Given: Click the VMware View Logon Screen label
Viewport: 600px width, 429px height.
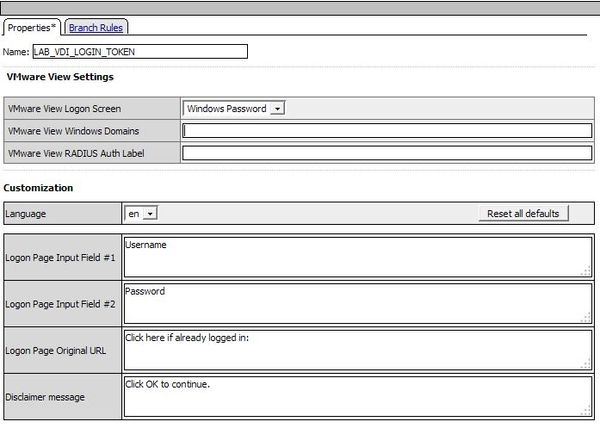Looking at the screenshot, I should 64,109.
